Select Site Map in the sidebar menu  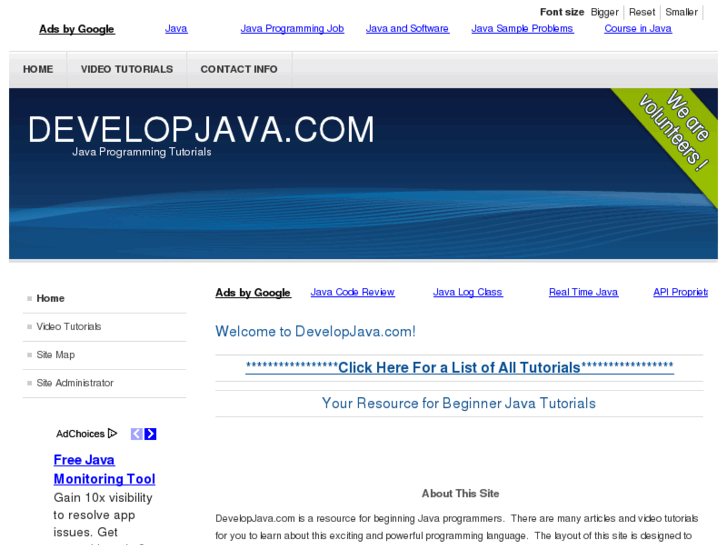click(x=56, y=355)
